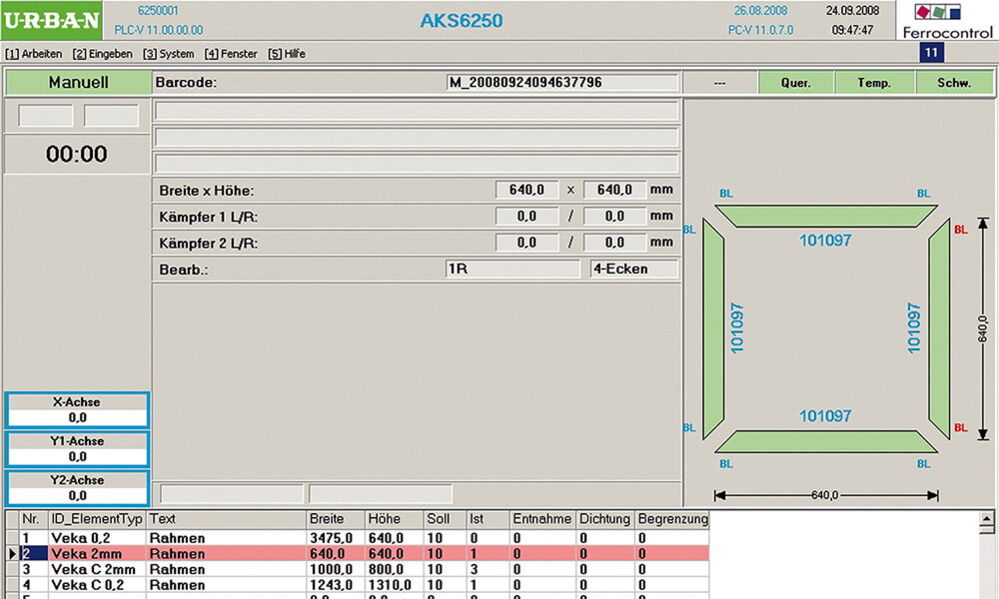Viewport: 999px width, 599px height.
Task: Toggle the Schw. status button
Action: pyautogui.click(x=953, y=83)
